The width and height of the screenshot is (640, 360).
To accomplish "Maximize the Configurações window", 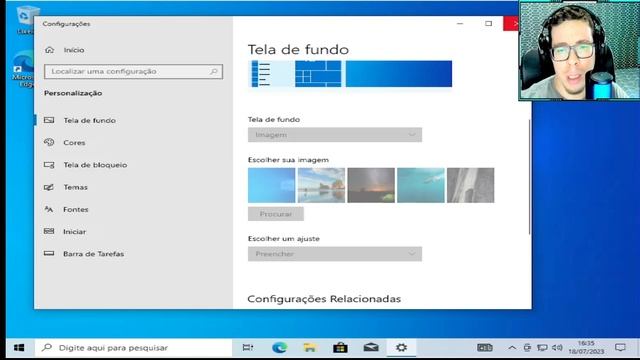I will (489, 24).
